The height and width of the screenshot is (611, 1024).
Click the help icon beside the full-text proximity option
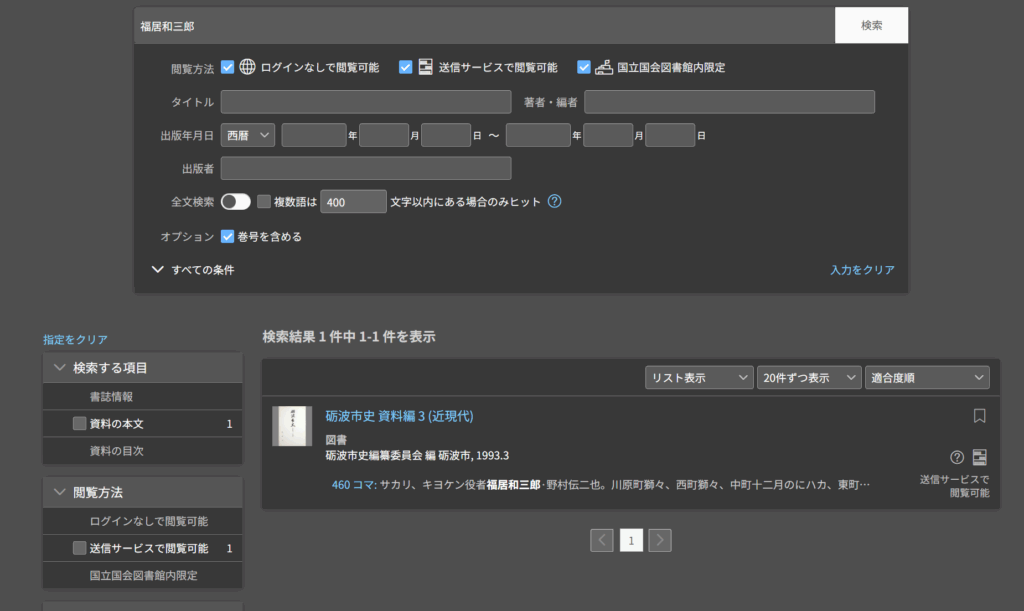click(554, 201)
